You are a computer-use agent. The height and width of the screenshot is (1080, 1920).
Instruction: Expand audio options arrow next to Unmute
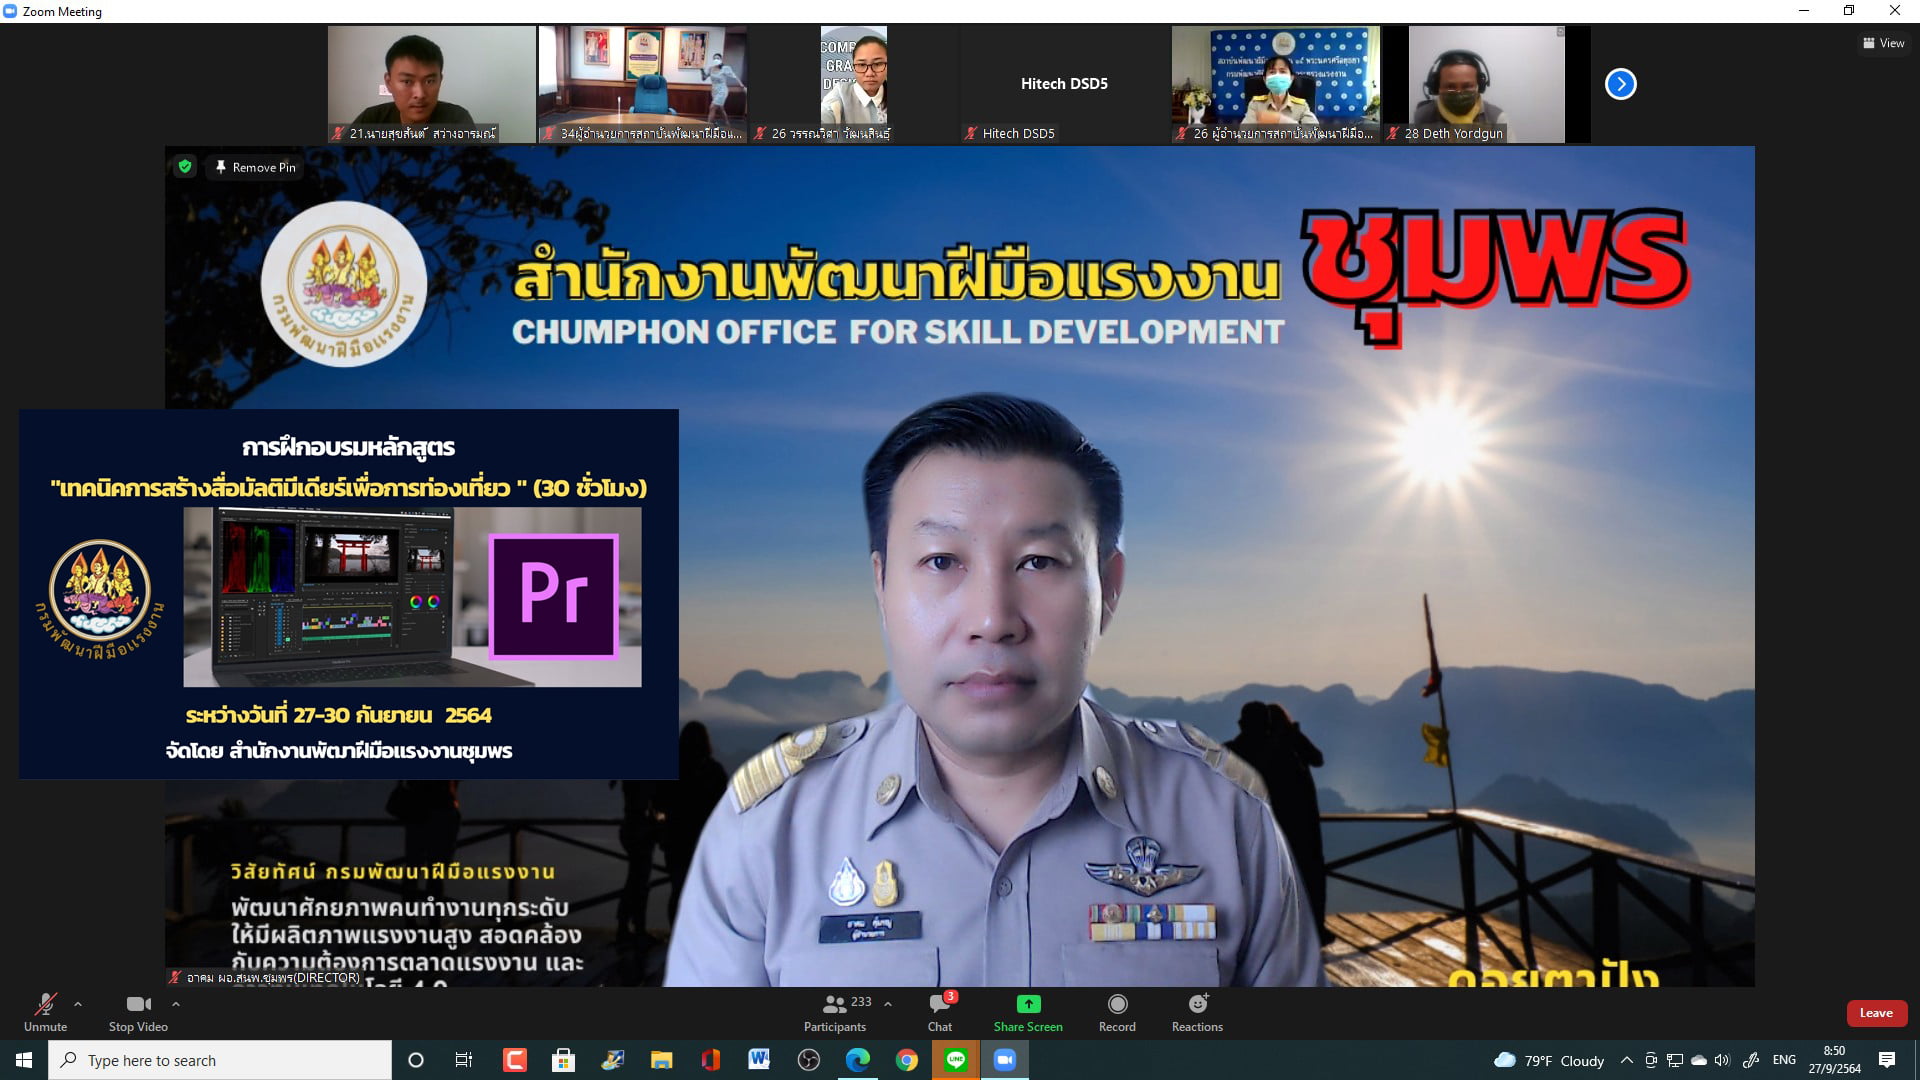[78, 1004]
